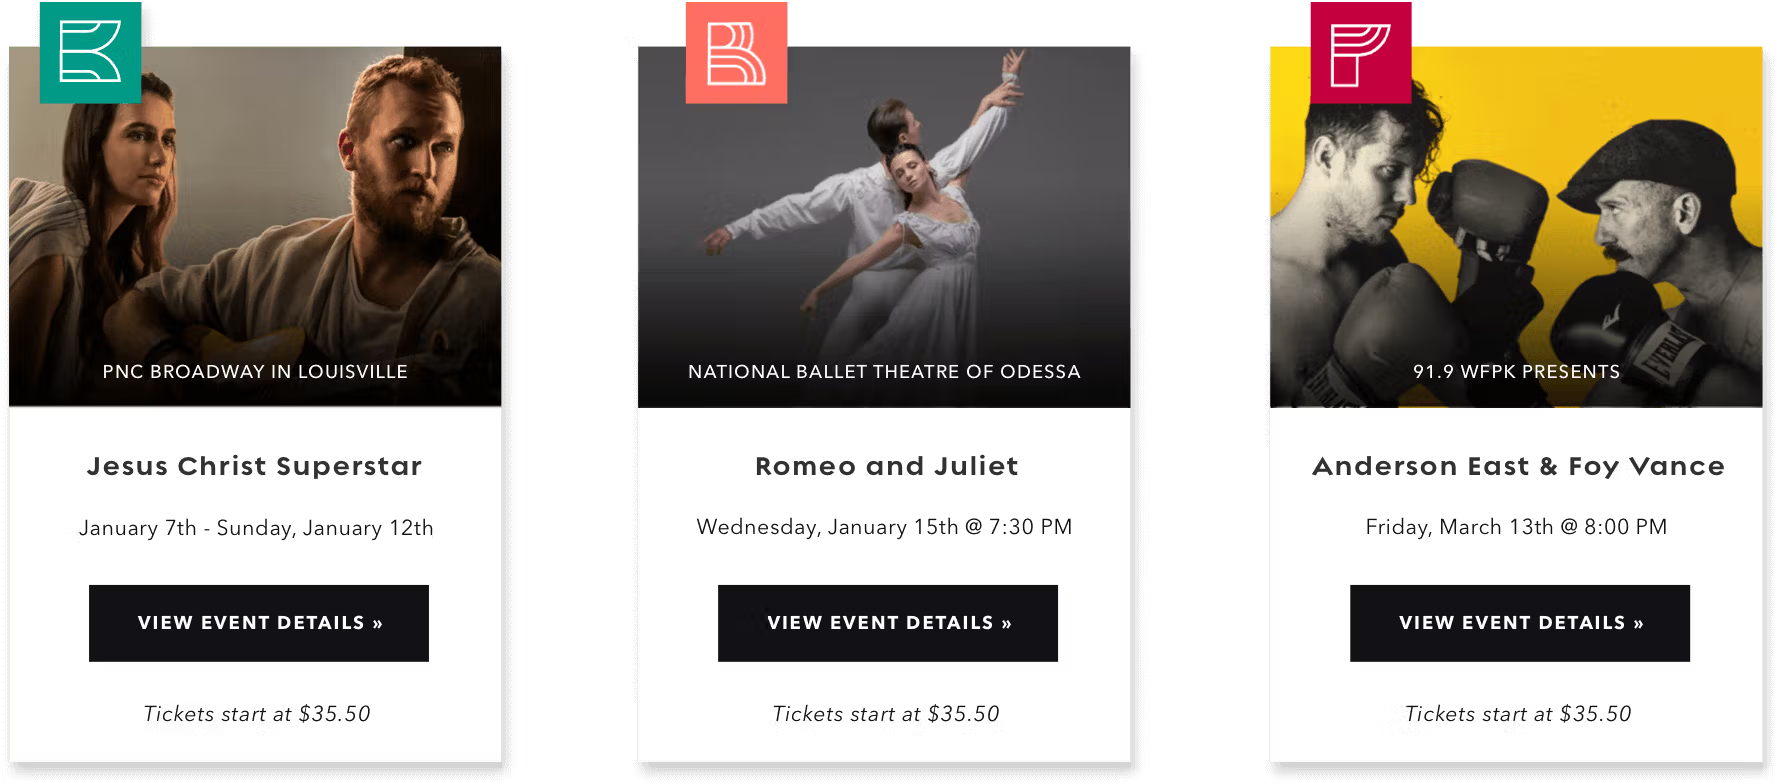Click the chevron on Romeo and Juliet's details button
The image size is (1780, 784).
[x=1005, y=623]
